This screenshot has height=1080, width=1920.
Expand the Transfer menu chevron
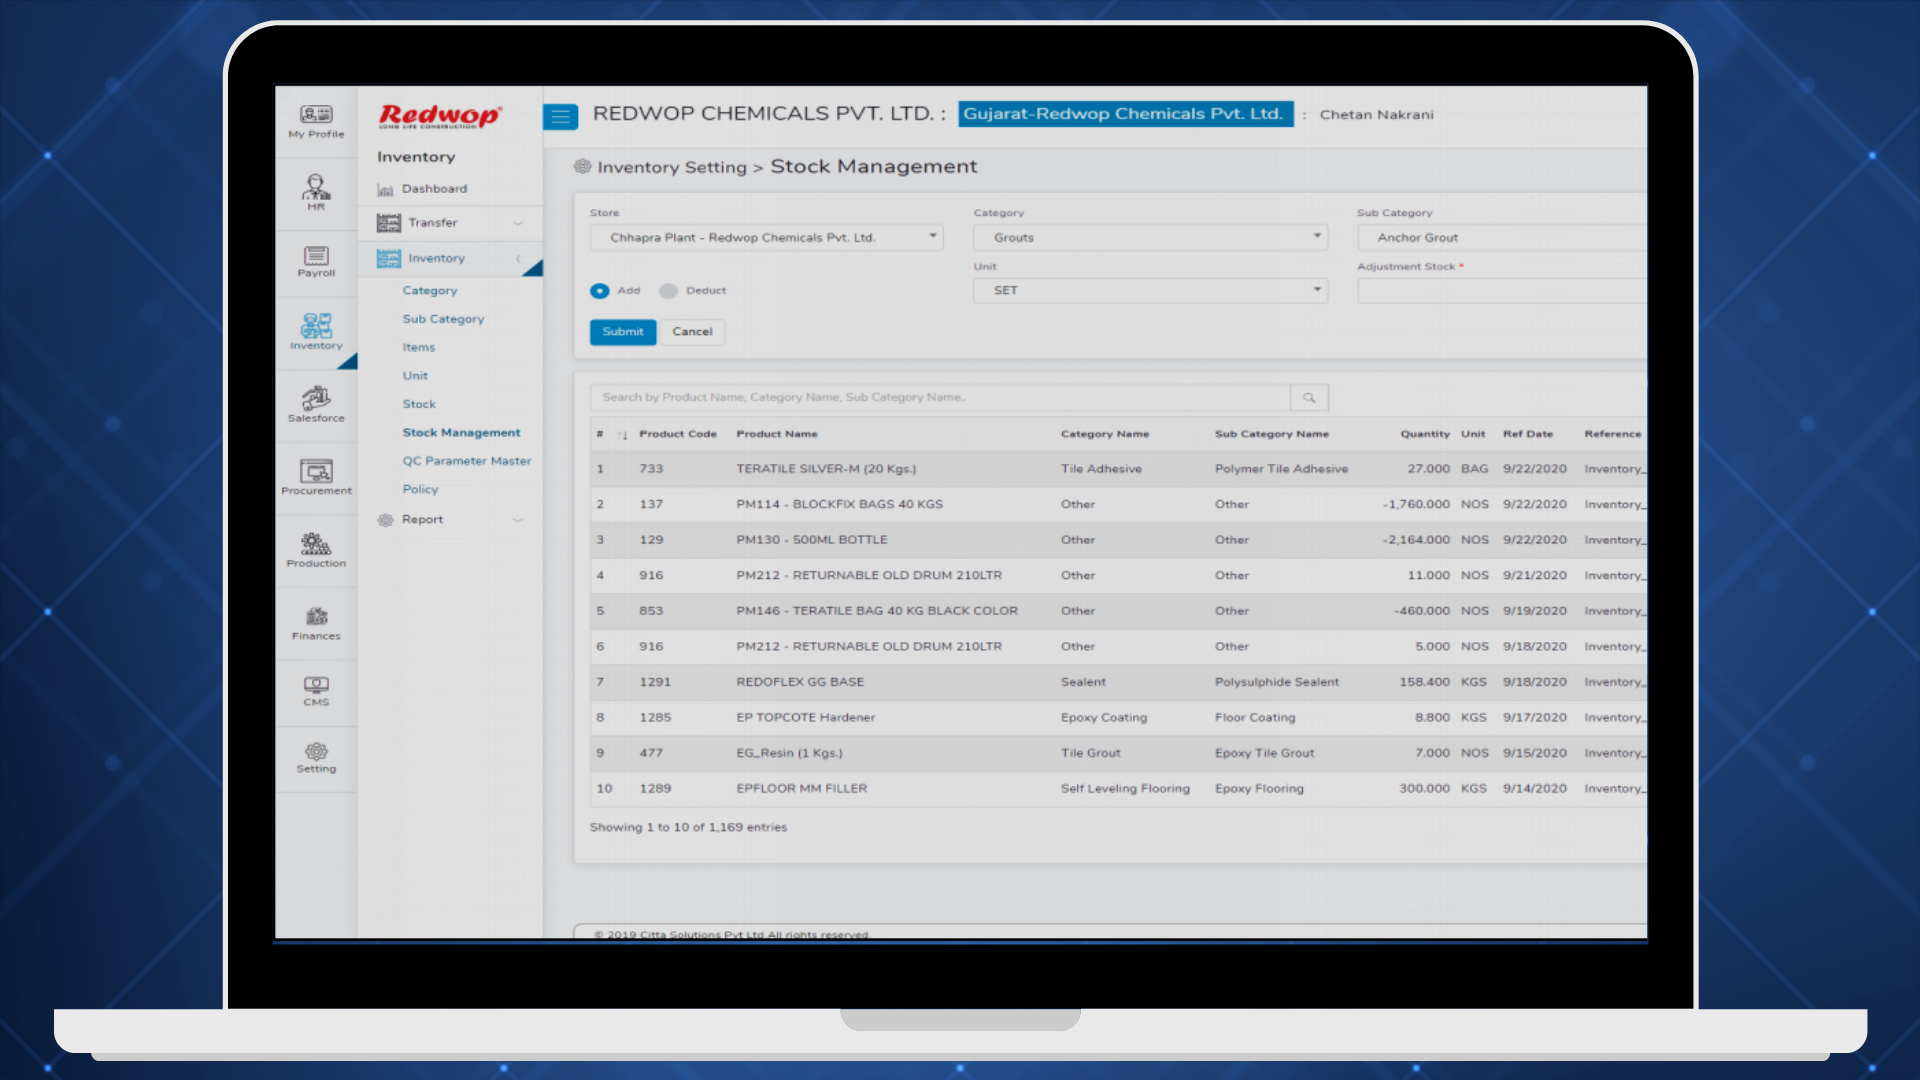(x=518, y=223)
